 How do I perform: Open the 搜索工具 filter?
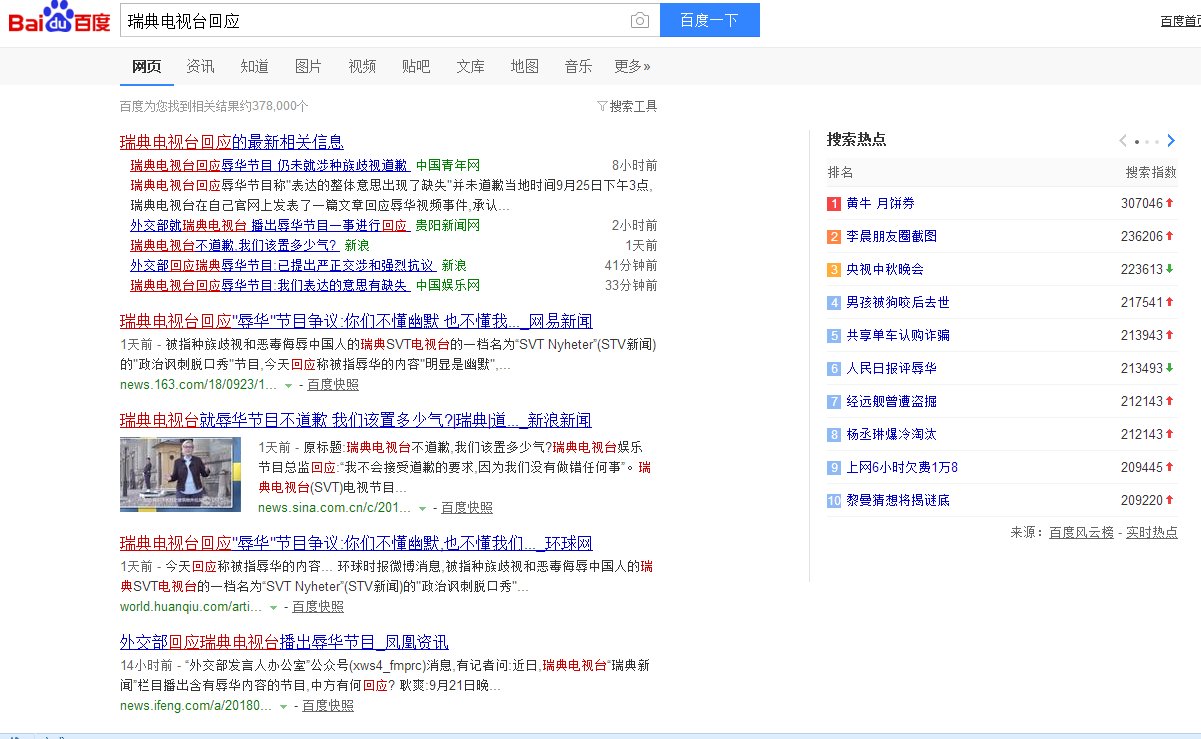627,106
